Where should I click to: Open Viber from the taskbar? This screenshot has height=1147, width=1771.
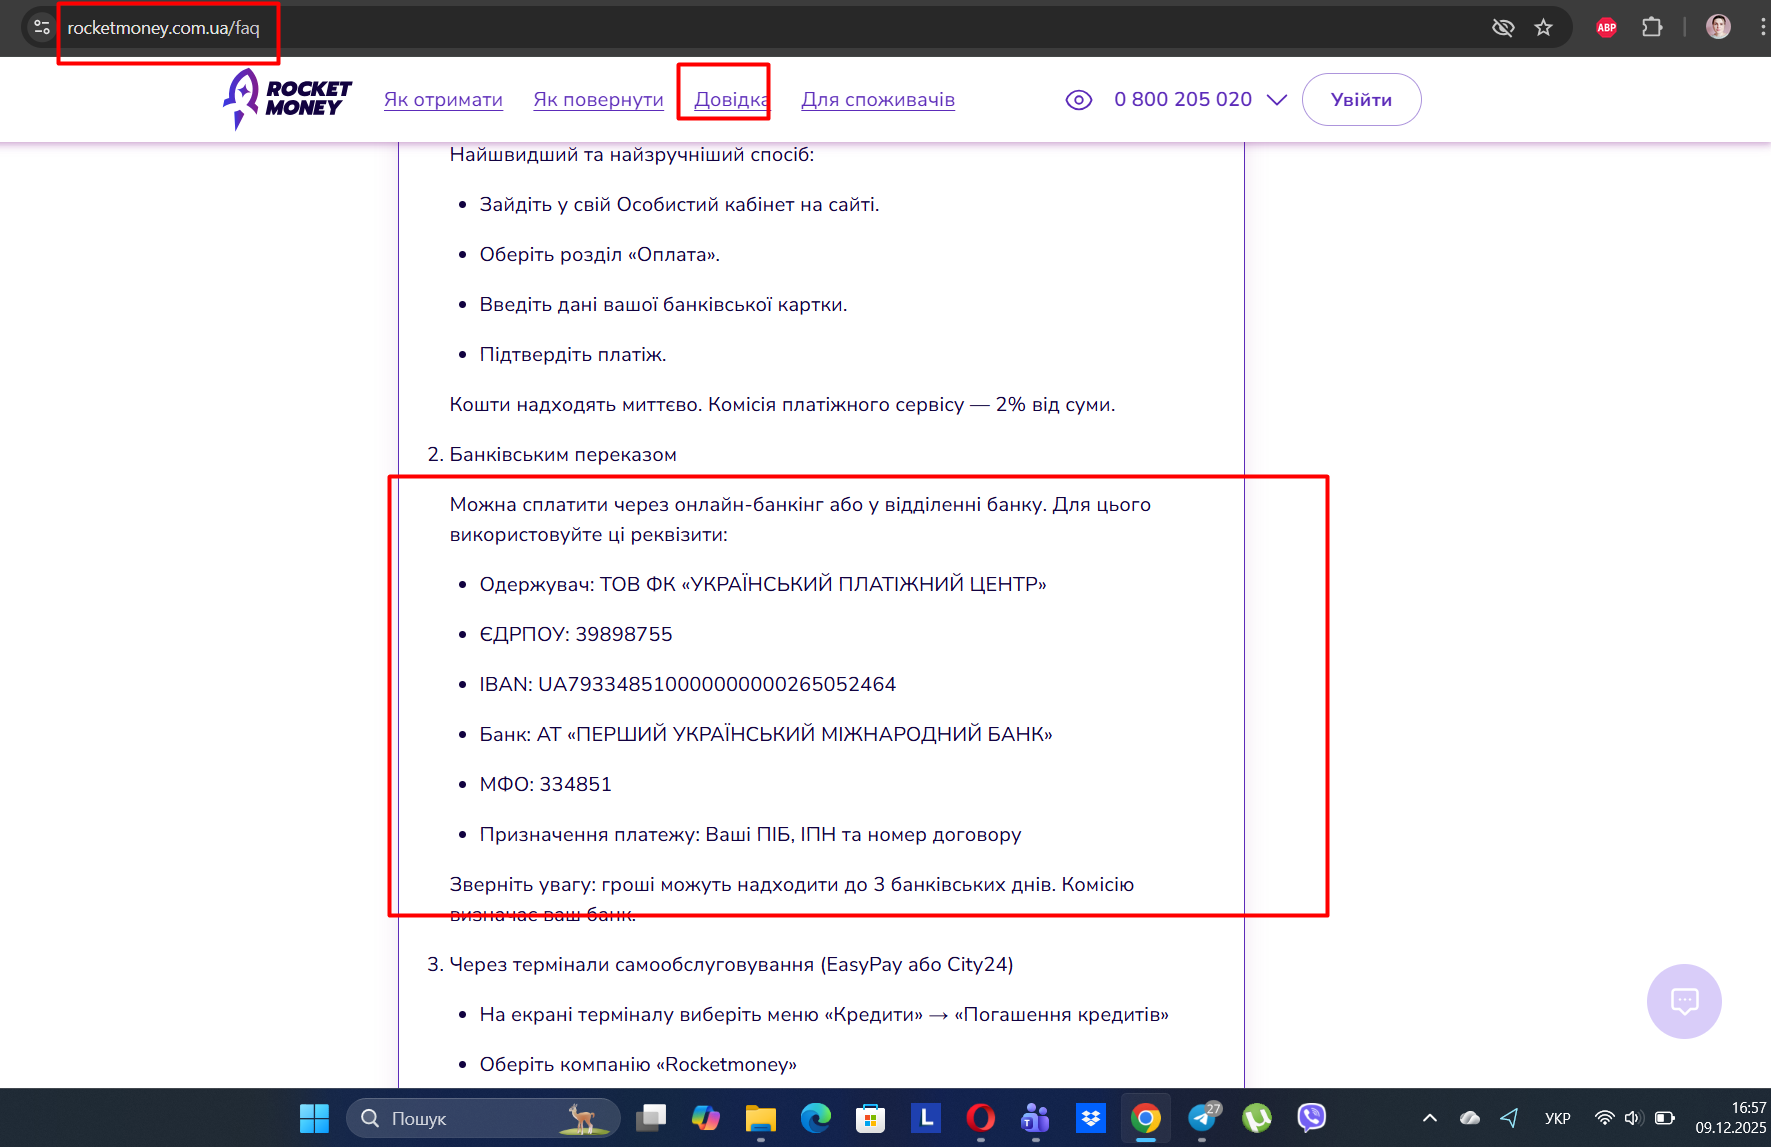[x=1312, y=1118]
